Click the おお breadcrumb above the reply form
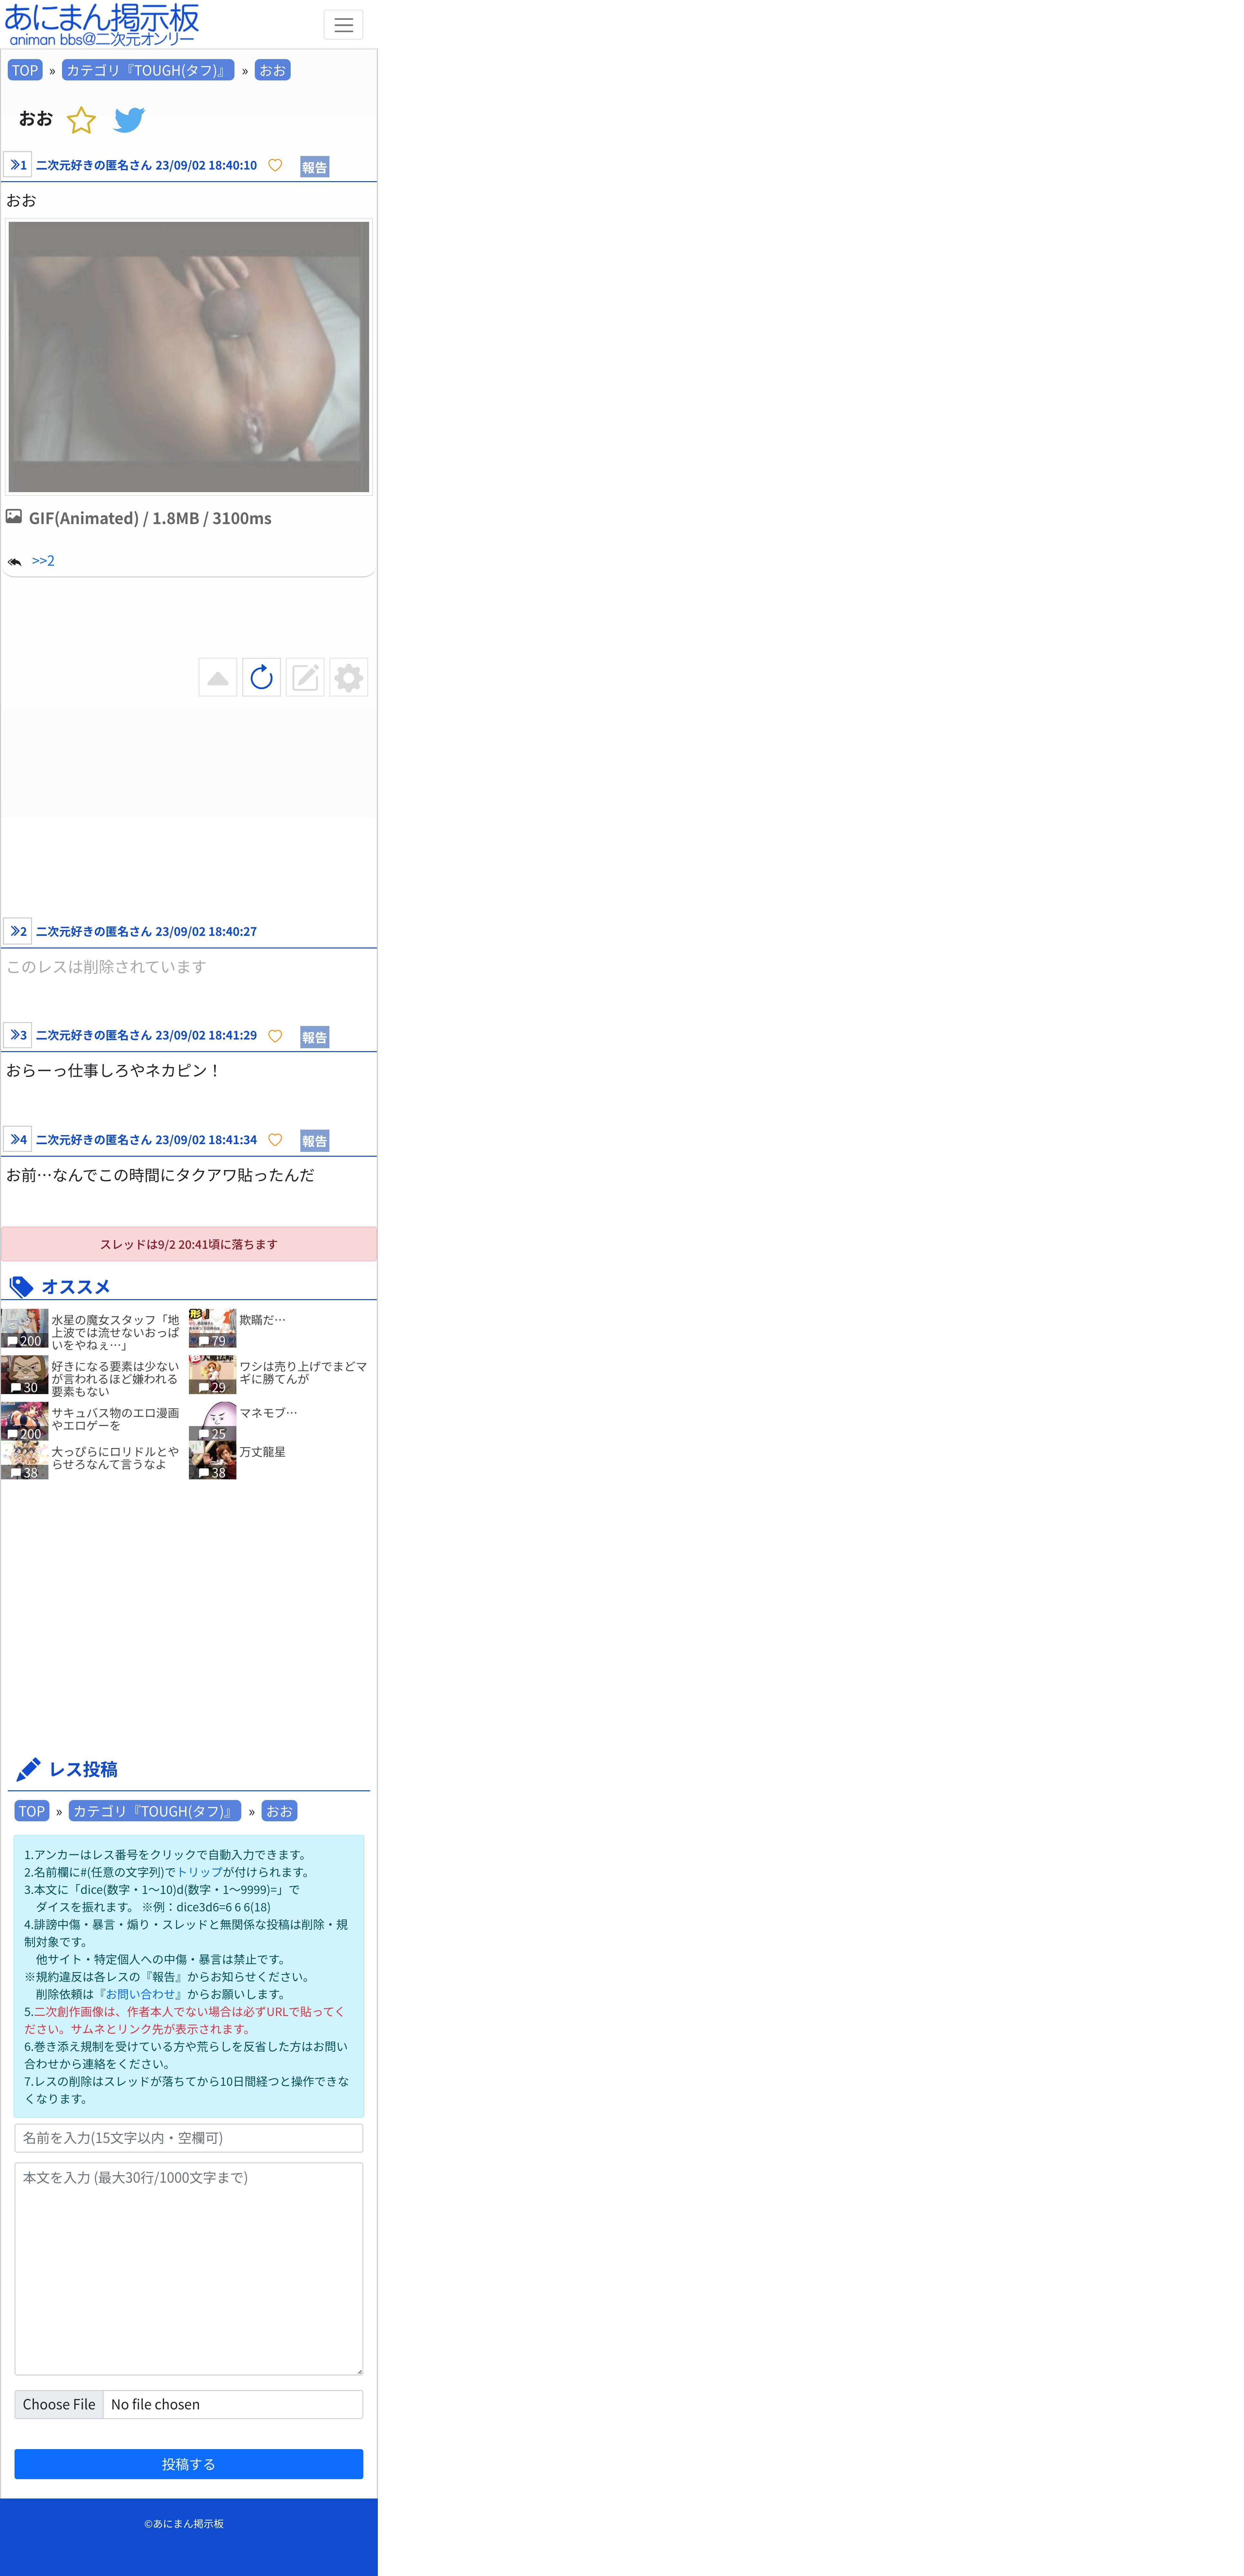This screenshot has width=1244, height=2576. 279,1811
